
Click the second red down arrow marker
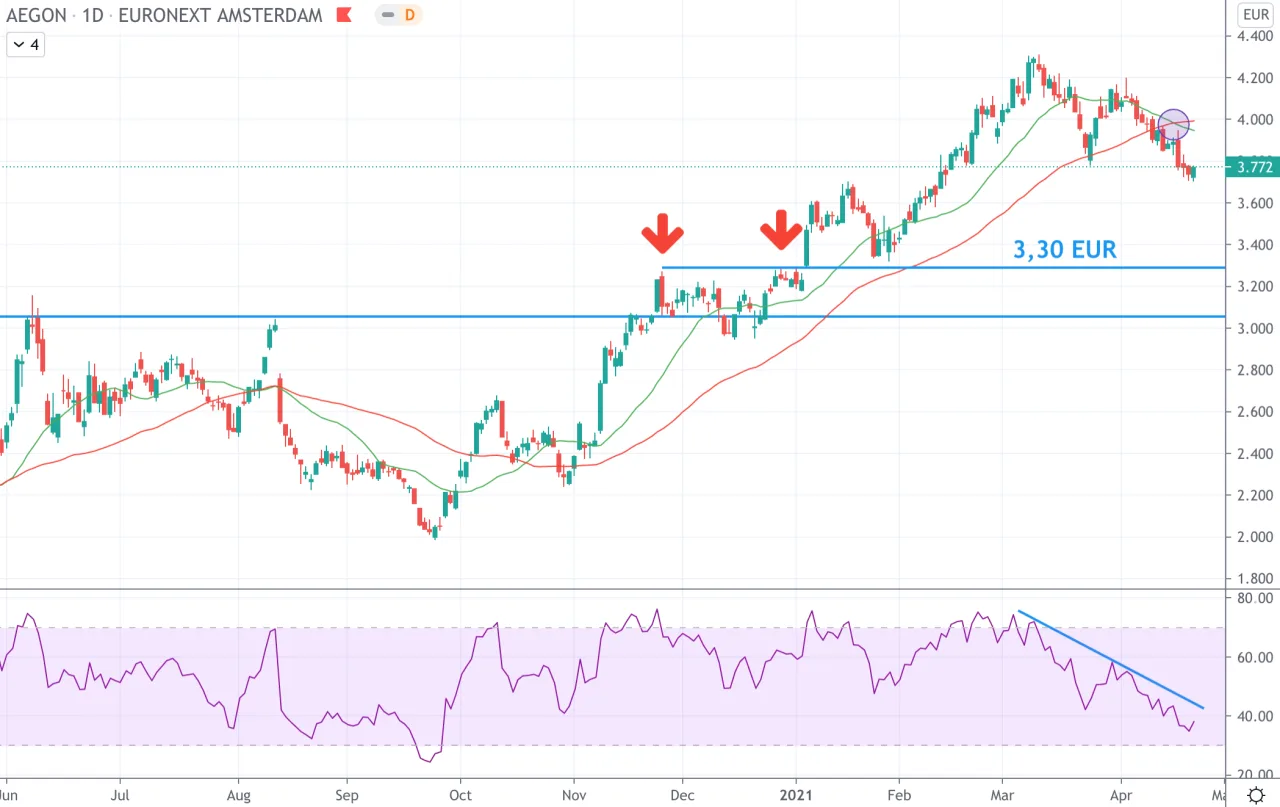781,232
